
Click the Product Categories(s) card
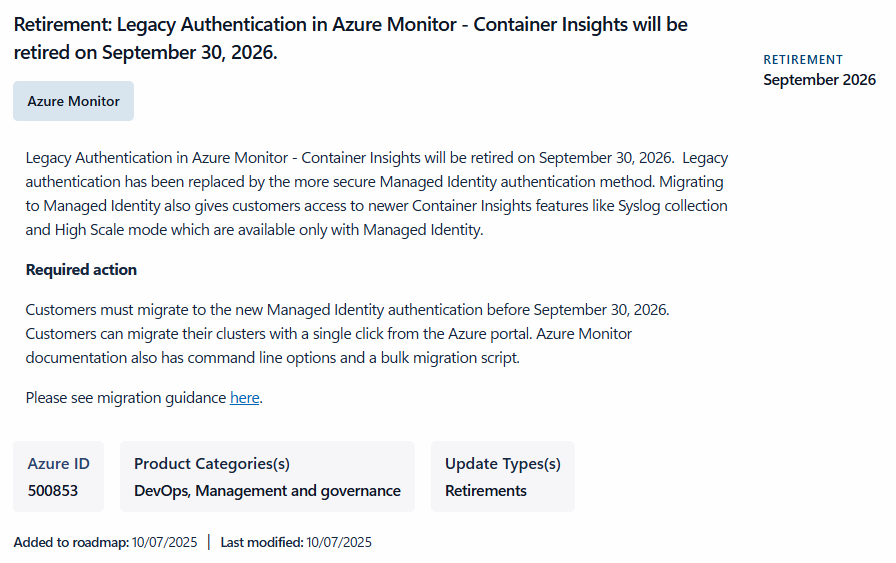(267, 477)
